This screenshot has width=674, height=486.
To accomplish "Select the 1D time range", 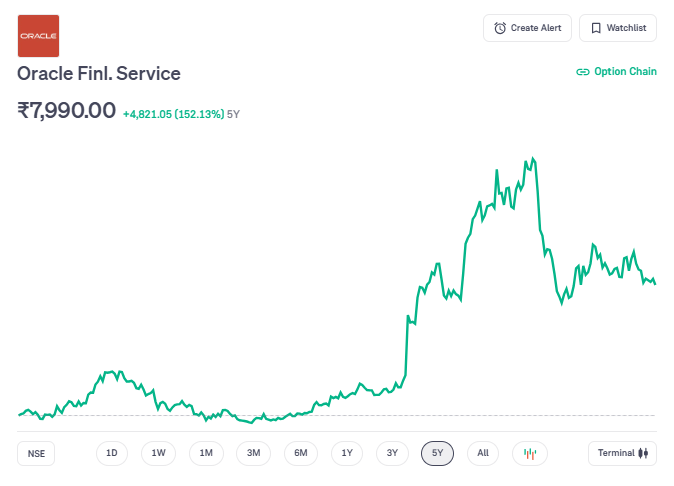I will 112,453.
